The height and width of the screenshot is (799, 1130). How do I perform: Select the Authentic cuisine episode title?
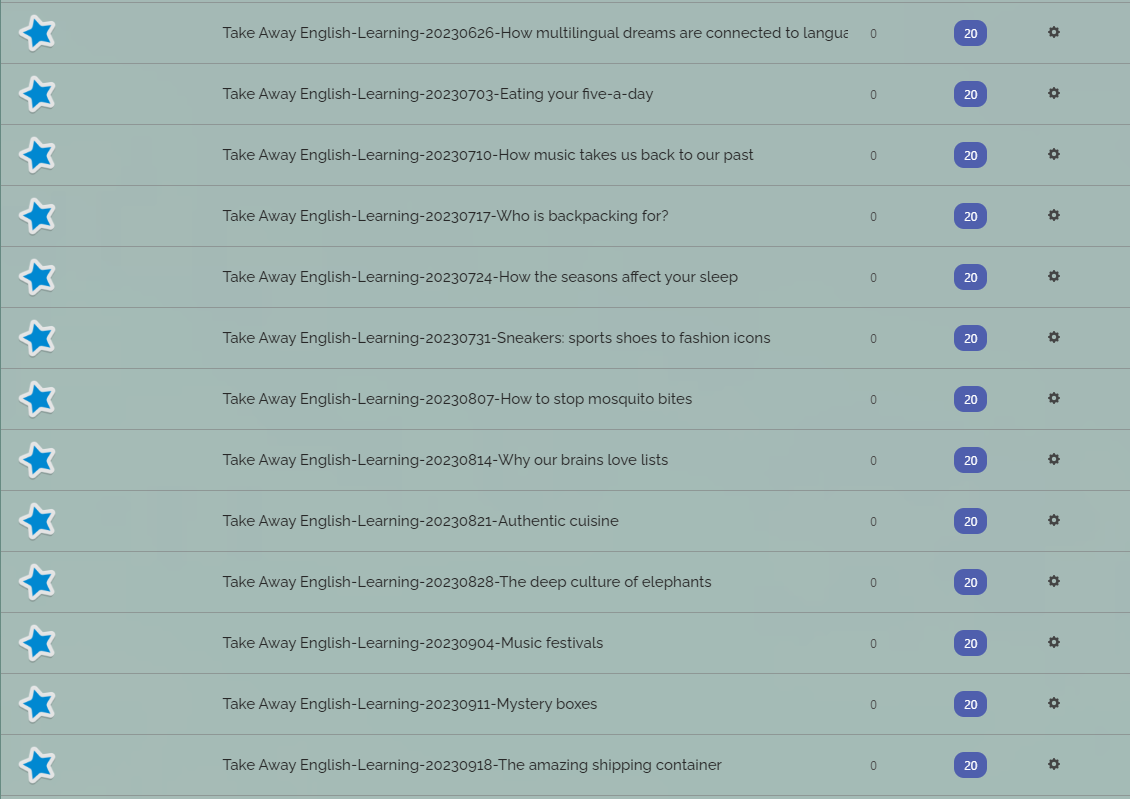click(420, 521)
